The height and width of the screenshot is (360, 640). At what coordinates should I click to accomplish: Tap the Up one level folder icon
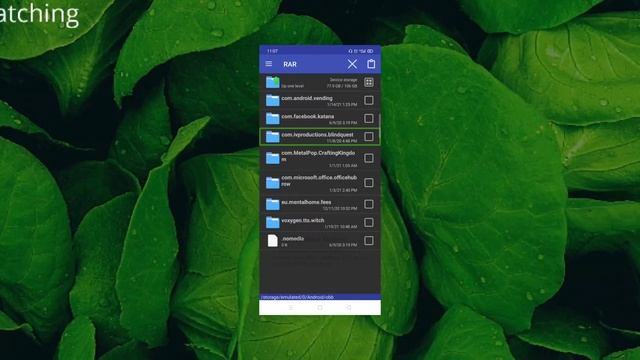pyautogui.click(x=273, y=82)
